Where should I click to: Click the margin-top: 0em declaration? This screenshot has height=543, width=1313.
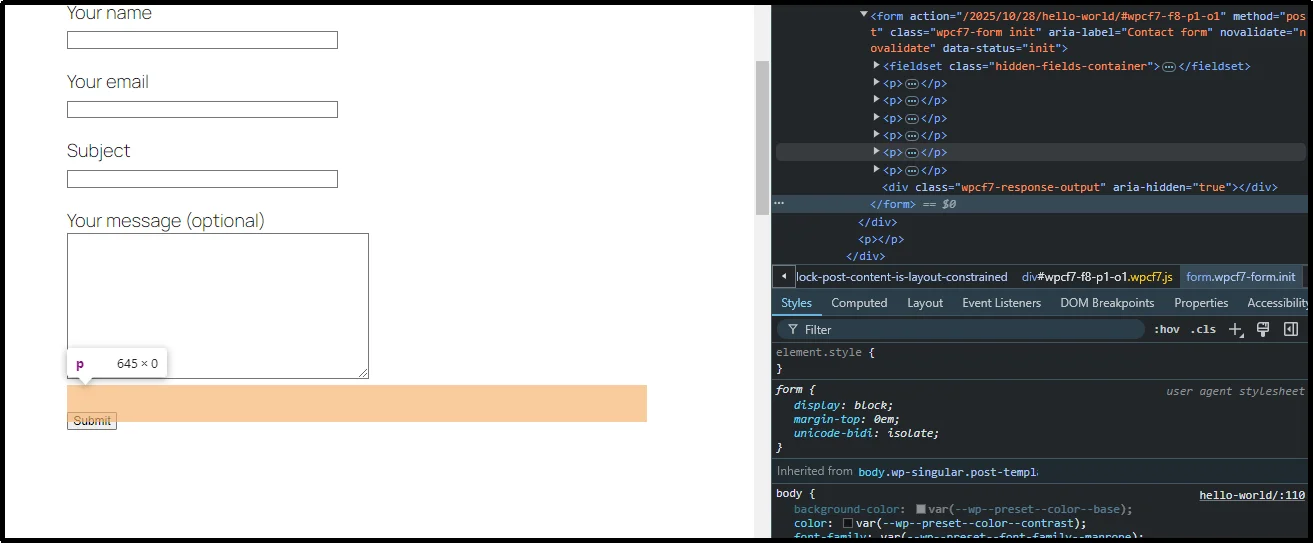[x=847, y=419]
